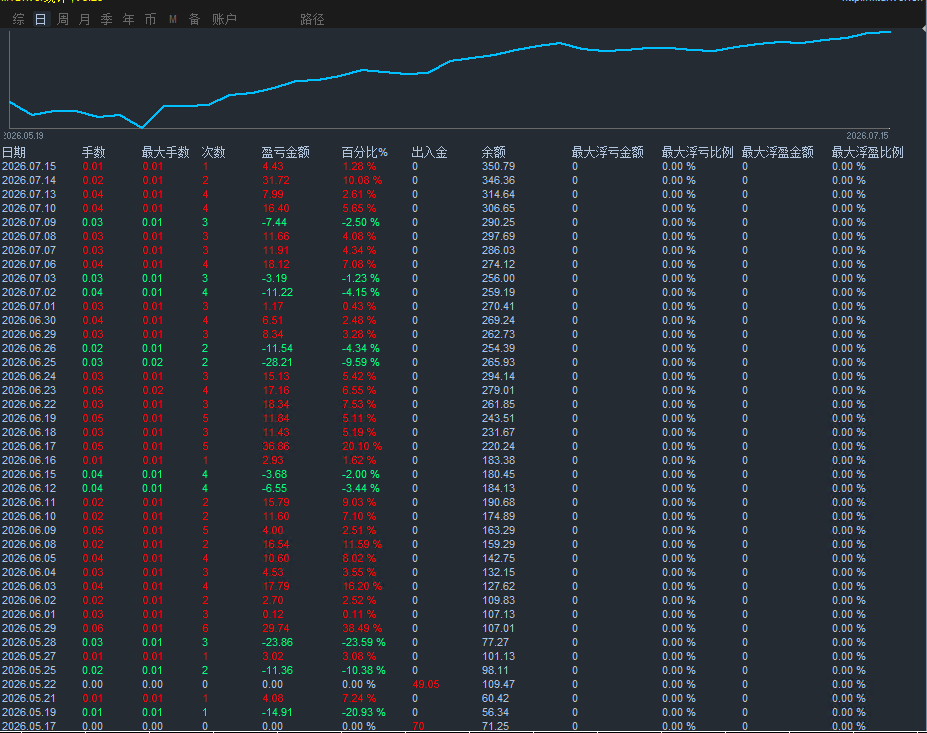The width and height of the screenshot is (927, 733).
Task: Switch to the 综 summary tab
Action: 18,20
